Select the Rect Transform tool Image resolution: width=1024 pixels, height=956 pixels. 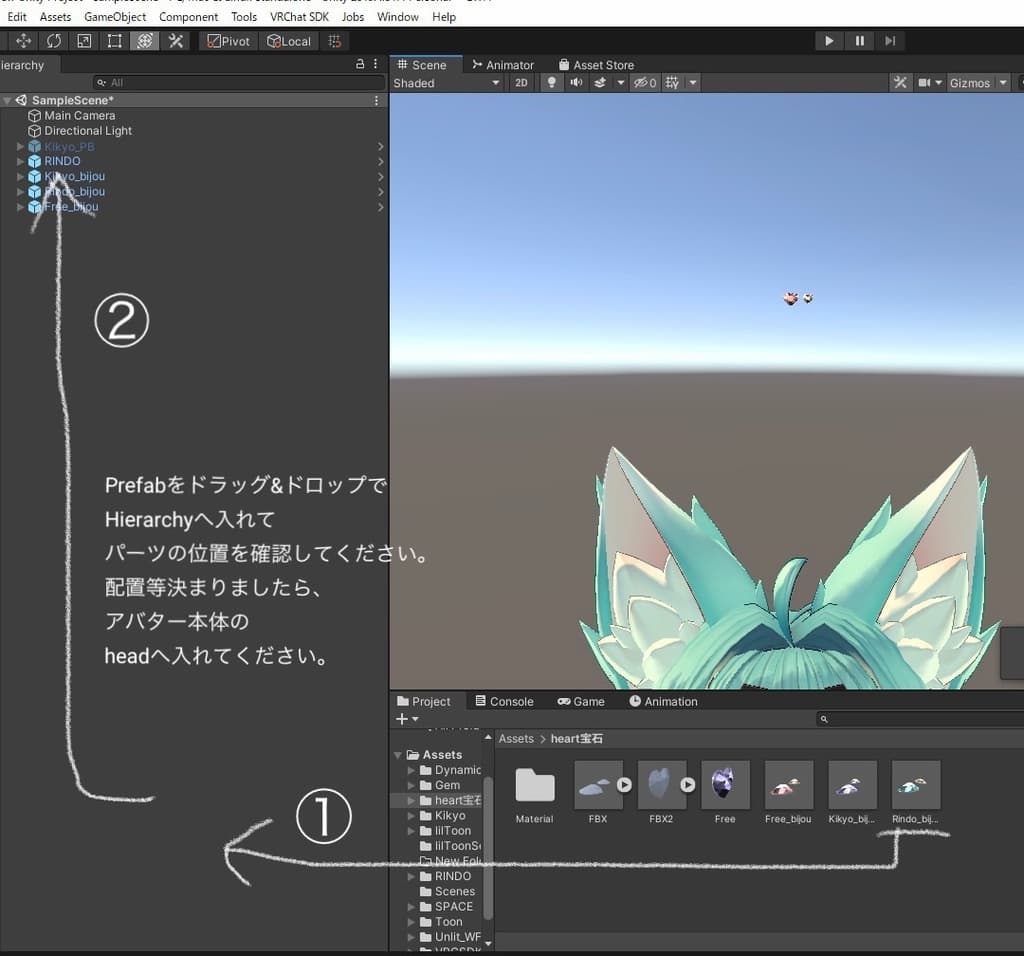[x=115, y=41]
